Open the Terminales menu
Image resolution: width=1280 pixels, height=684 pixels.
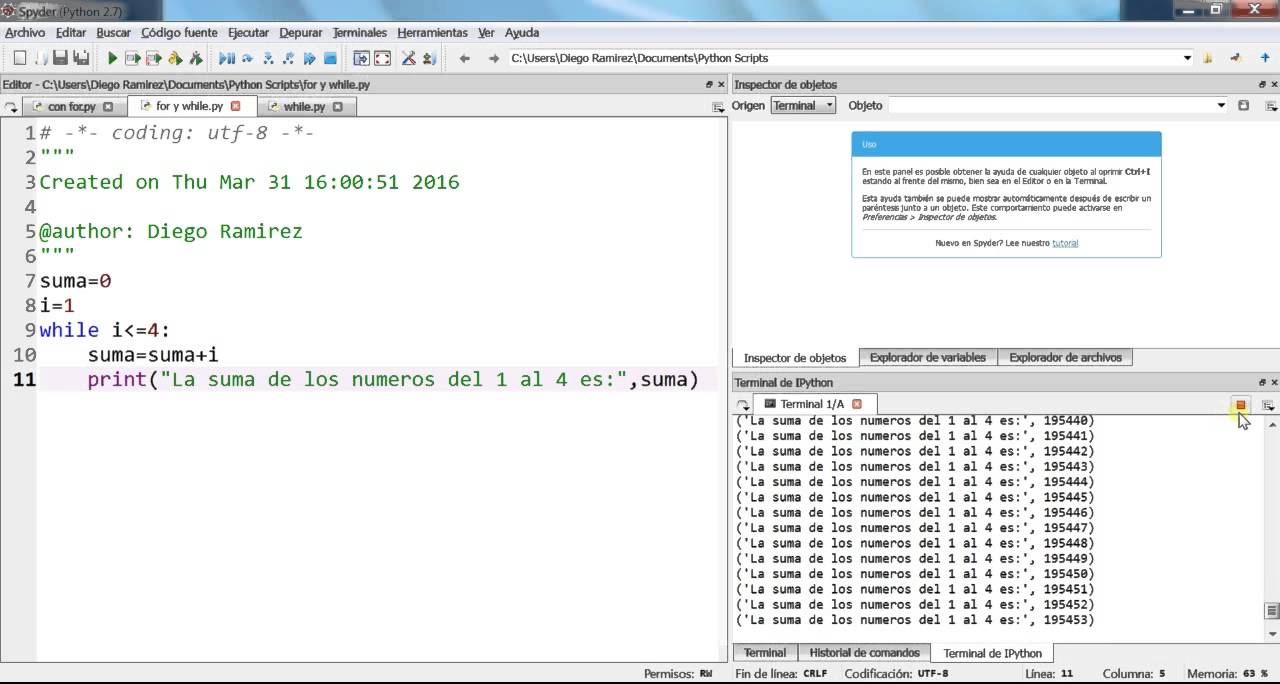[359, 33]
